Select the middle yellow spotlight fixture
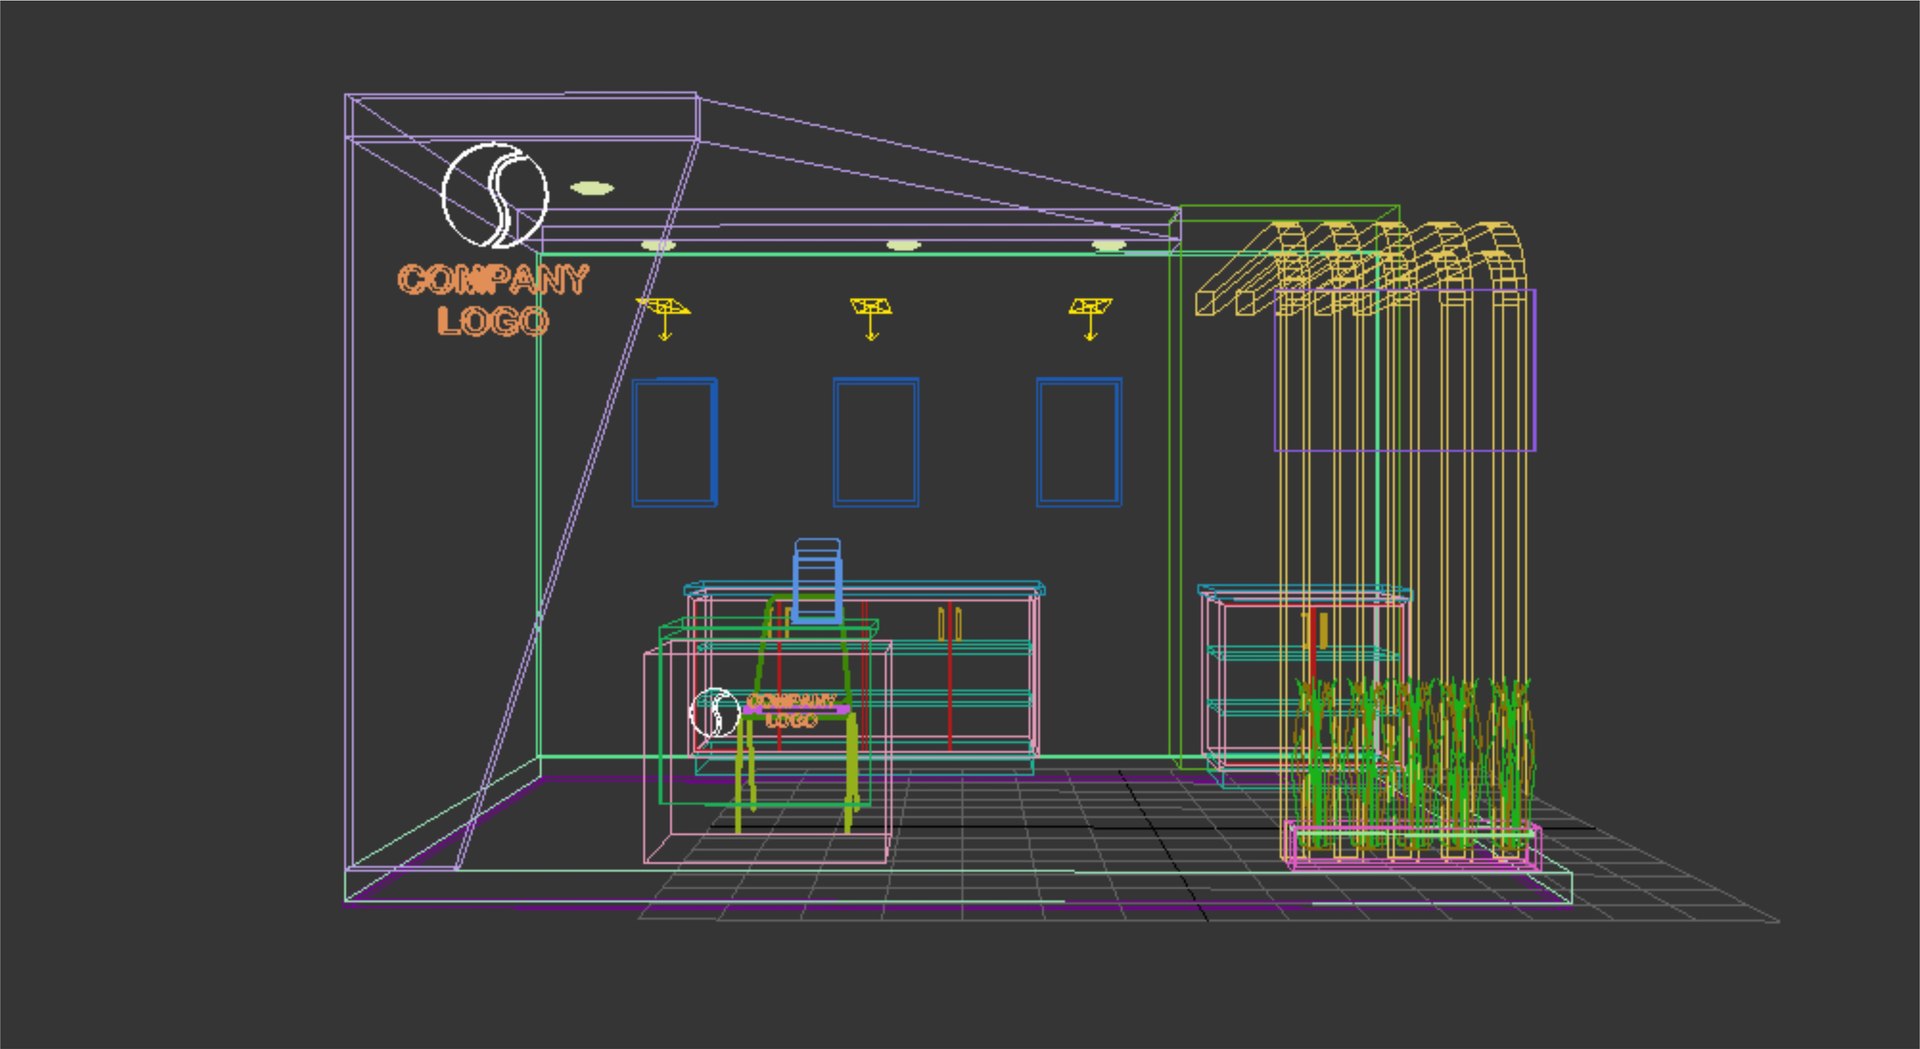The image size is (1920, 1049). 871,317
